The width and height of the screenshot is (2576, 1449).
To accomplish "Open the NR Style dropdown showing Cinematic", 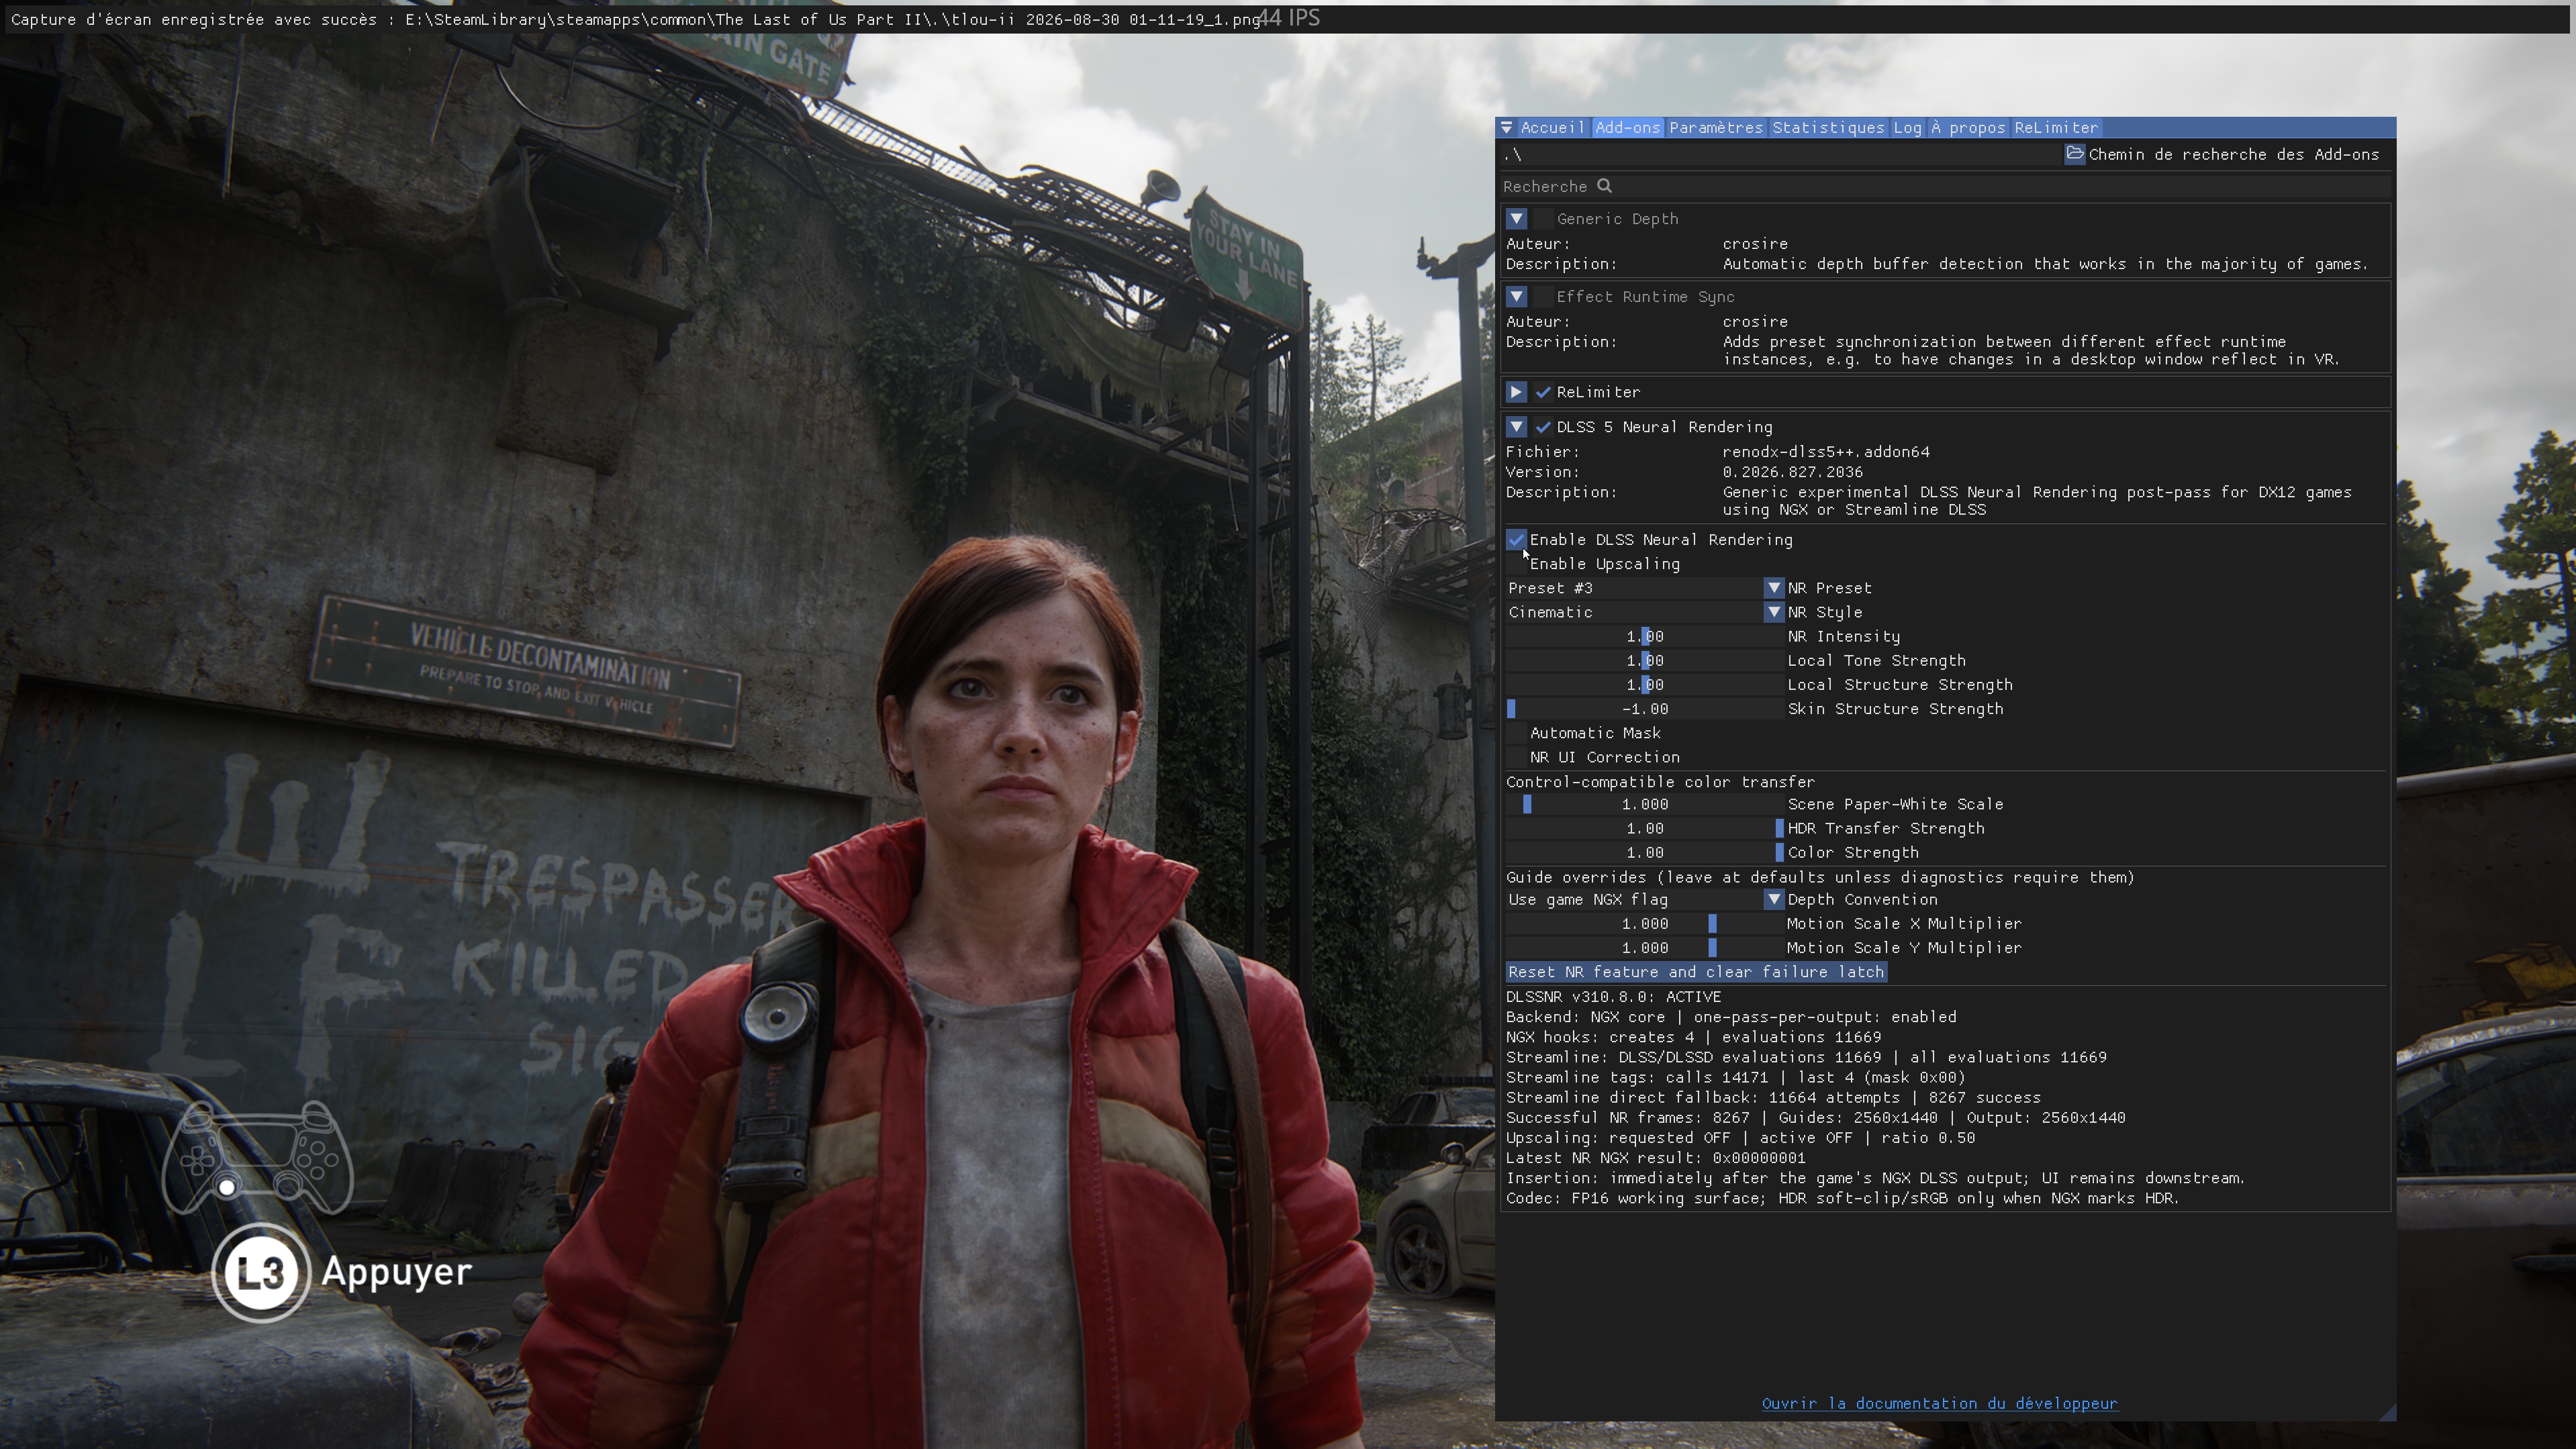I will pyautogui.click(x=1645, y=612).
